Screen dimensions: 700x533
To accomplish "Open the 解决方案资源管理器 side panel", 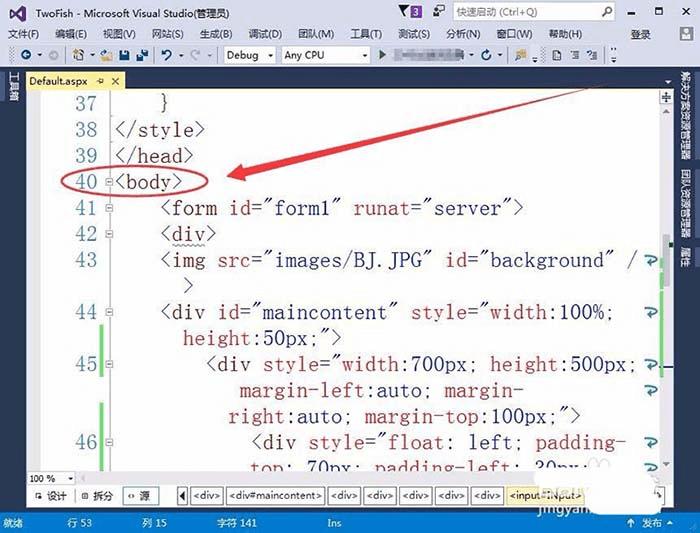I will [685, 116].
